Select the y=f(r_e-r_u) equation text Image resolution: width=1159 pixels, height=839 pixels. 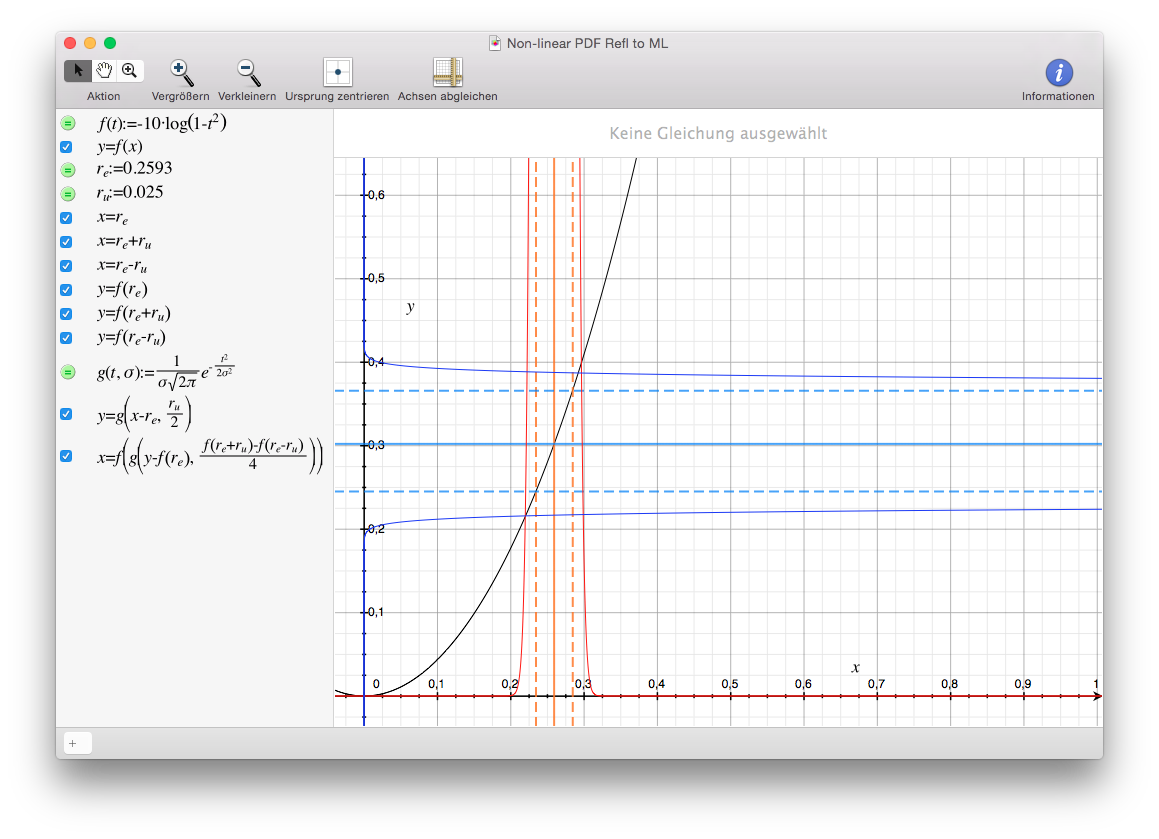[131, 338]
